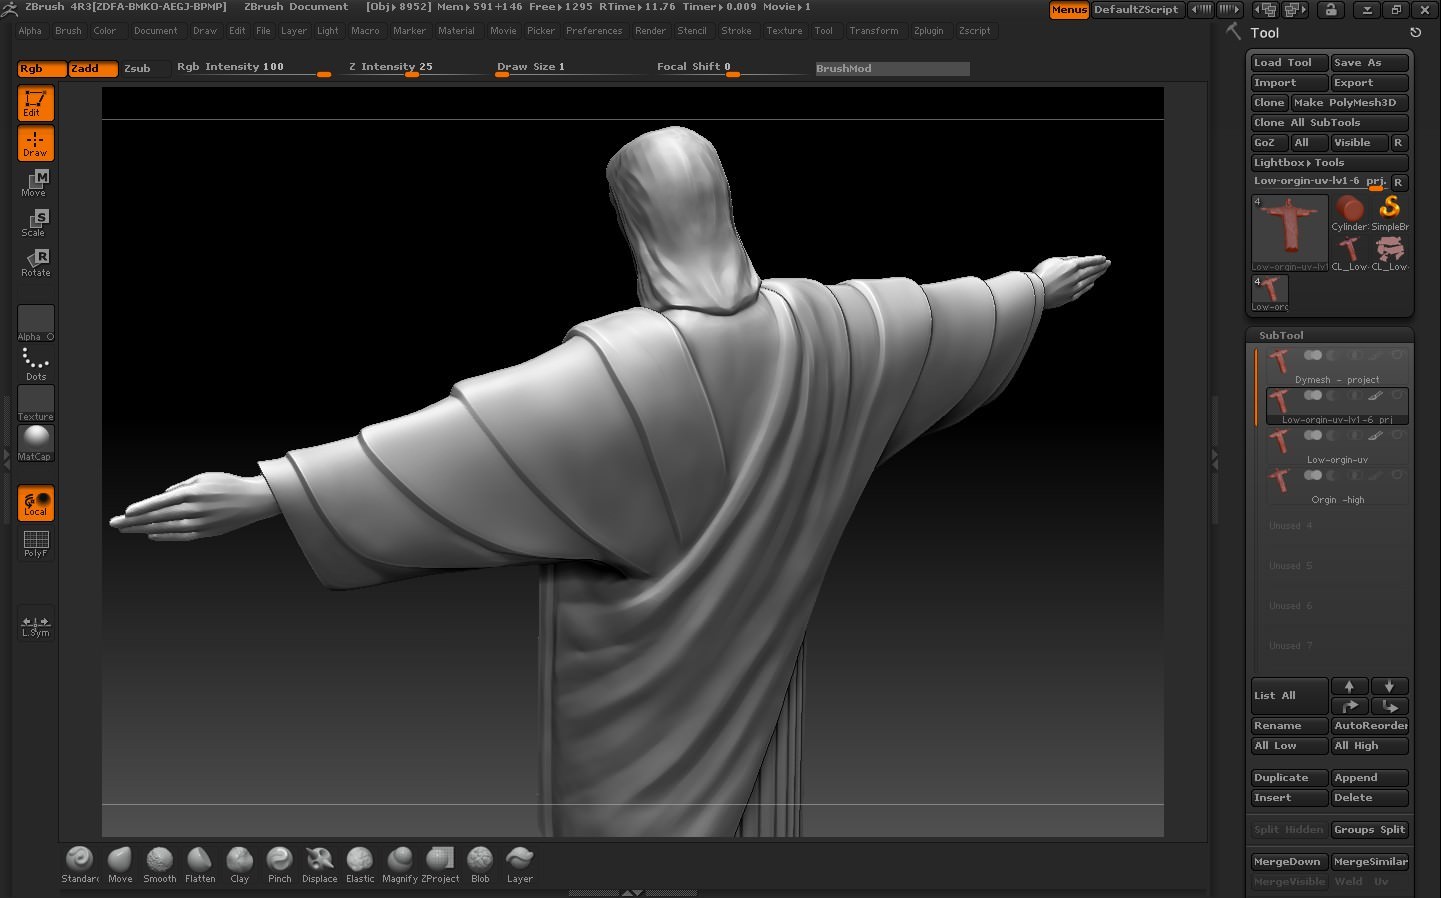Open the Brush menu
Viewport: 1441px width, 898px height.
click(68, 31)
